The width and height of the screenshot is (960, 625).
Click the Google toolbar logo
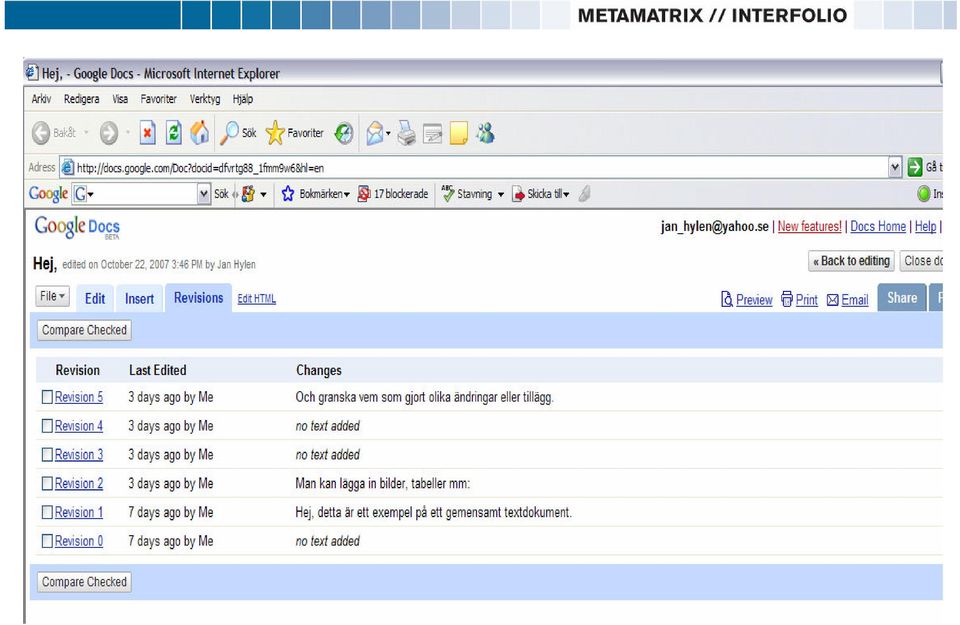[x=48, y=194]
